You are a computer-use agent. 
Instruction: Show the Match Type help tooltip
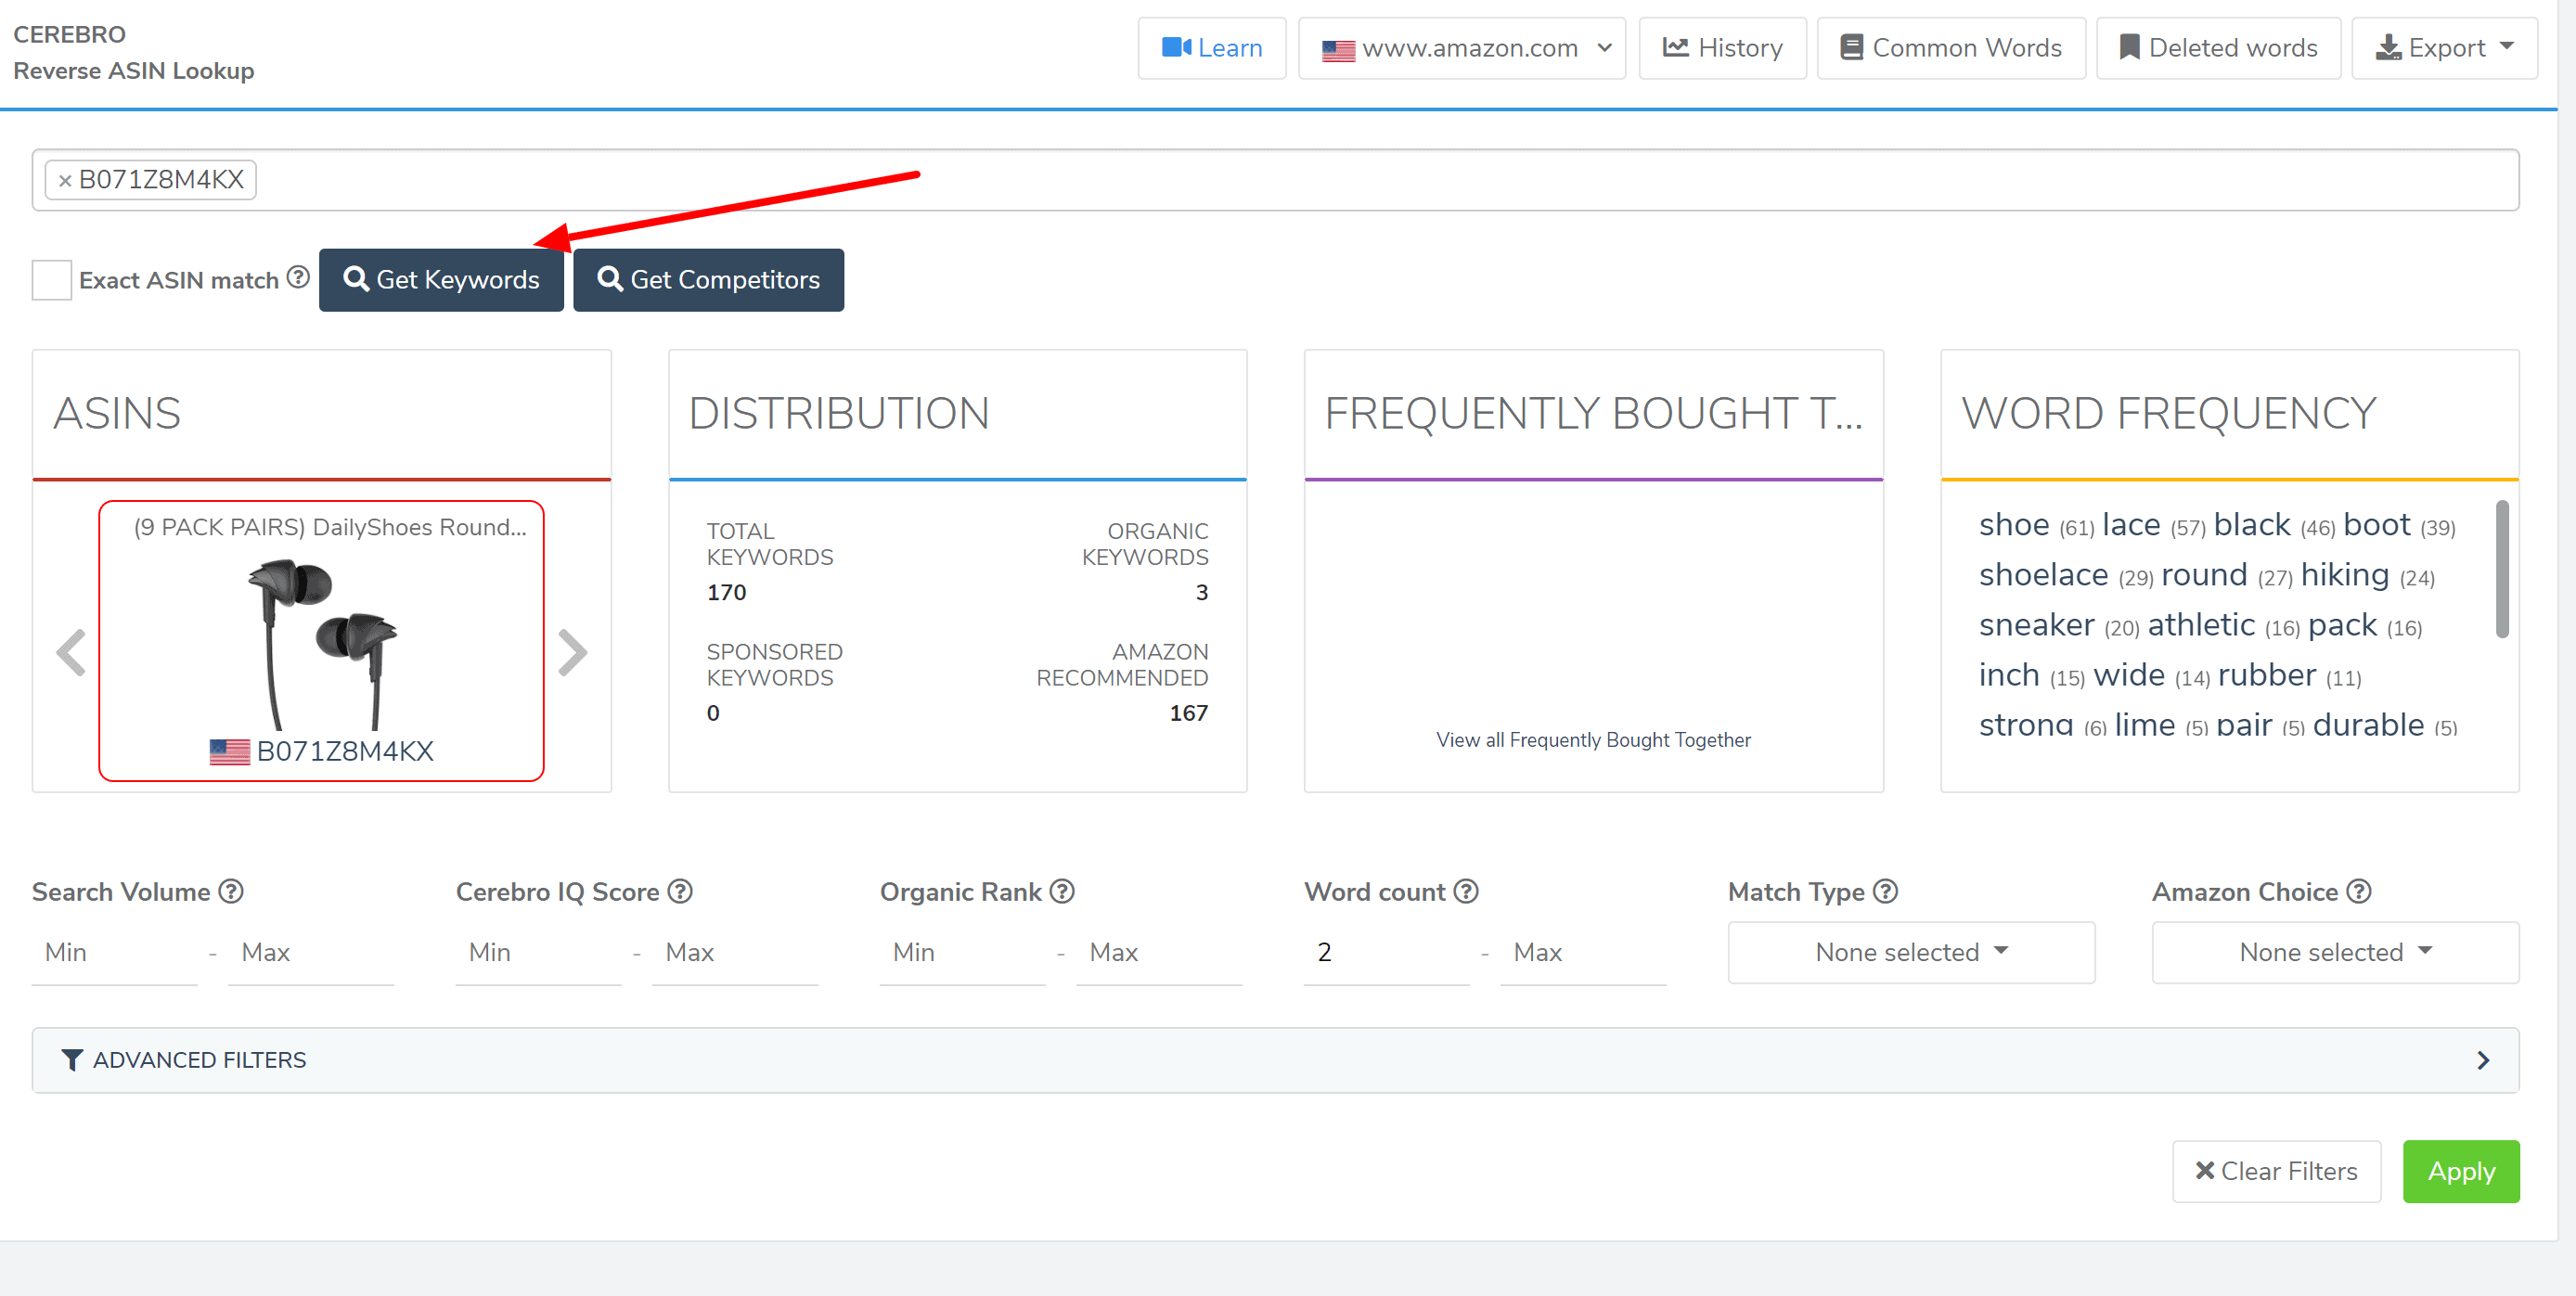[x=1885, y=891]
